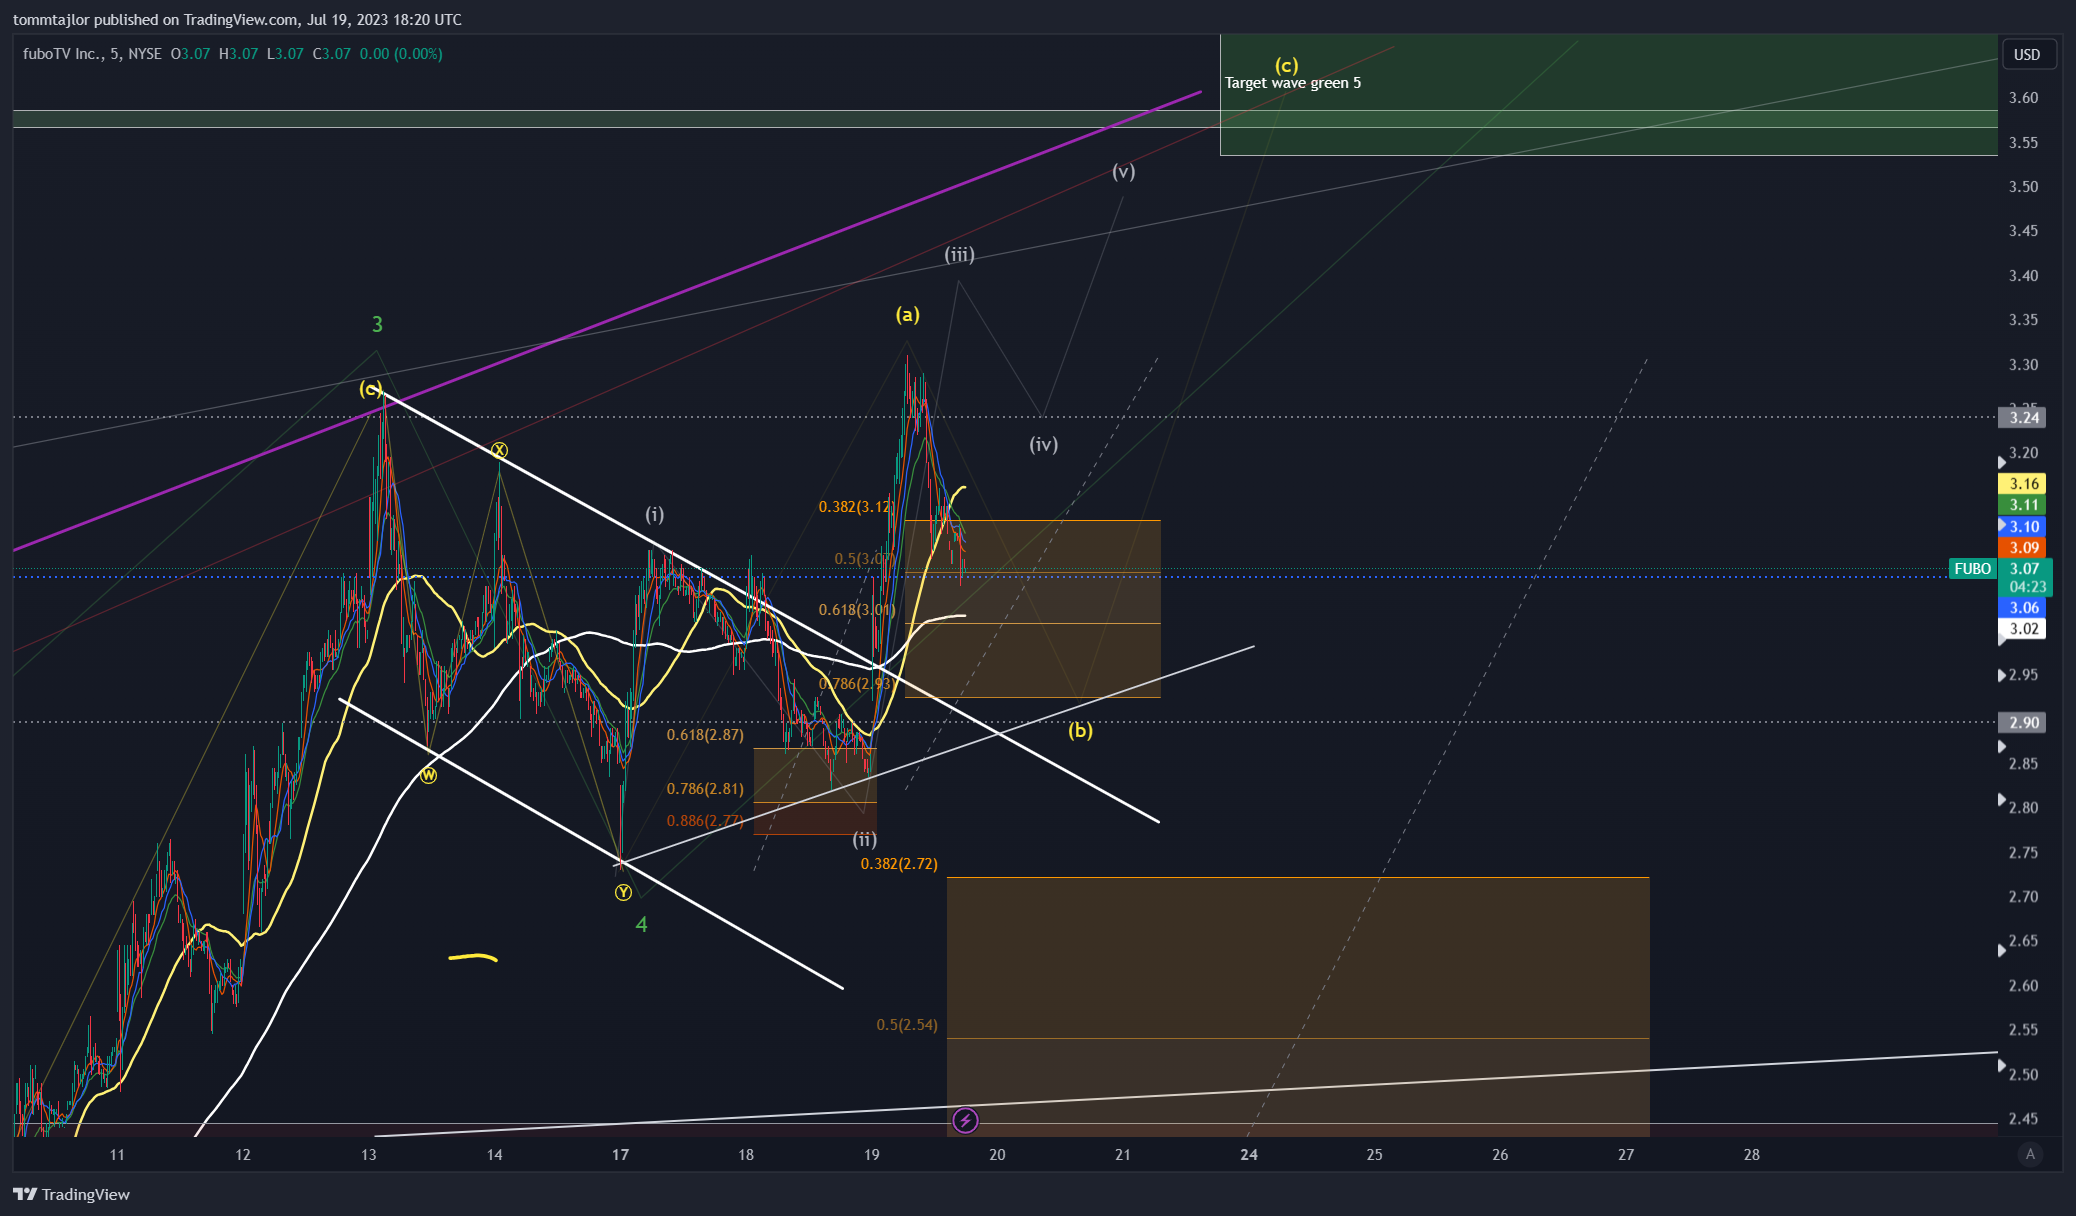Click the 2.45 price axis label
The image size is (2076, 1216).
coord(2024,1119)
